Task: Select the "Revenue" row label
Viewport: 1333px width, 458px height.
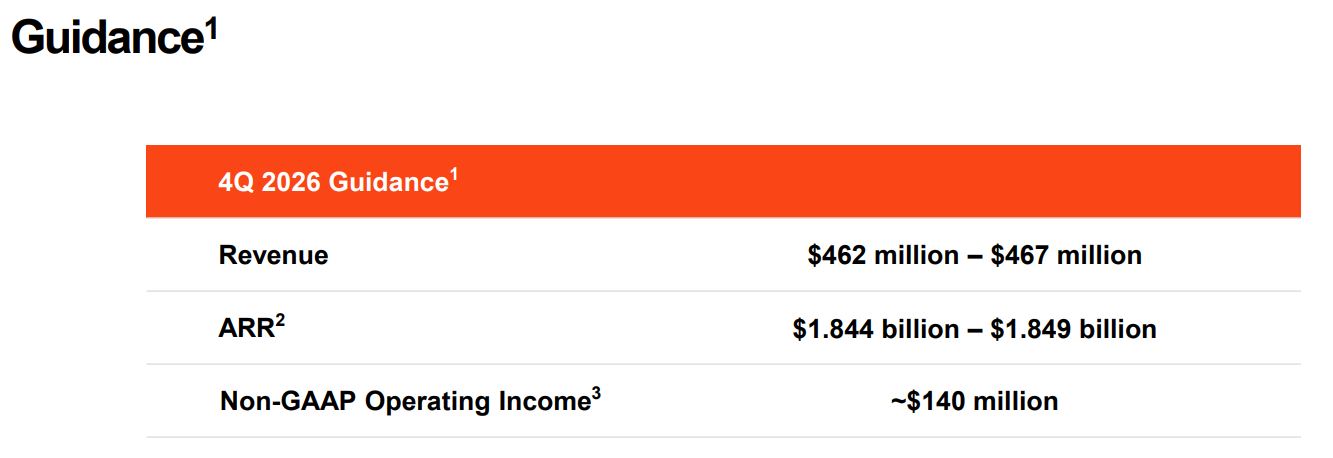Action: [273, 255]
